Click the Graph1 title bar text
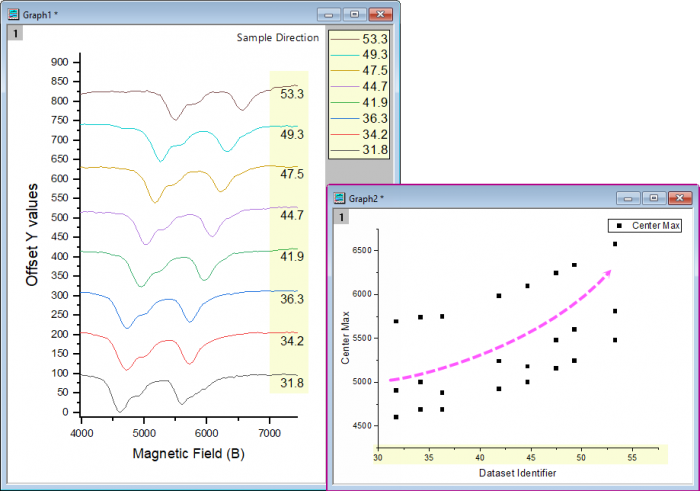 pos(40,15)
